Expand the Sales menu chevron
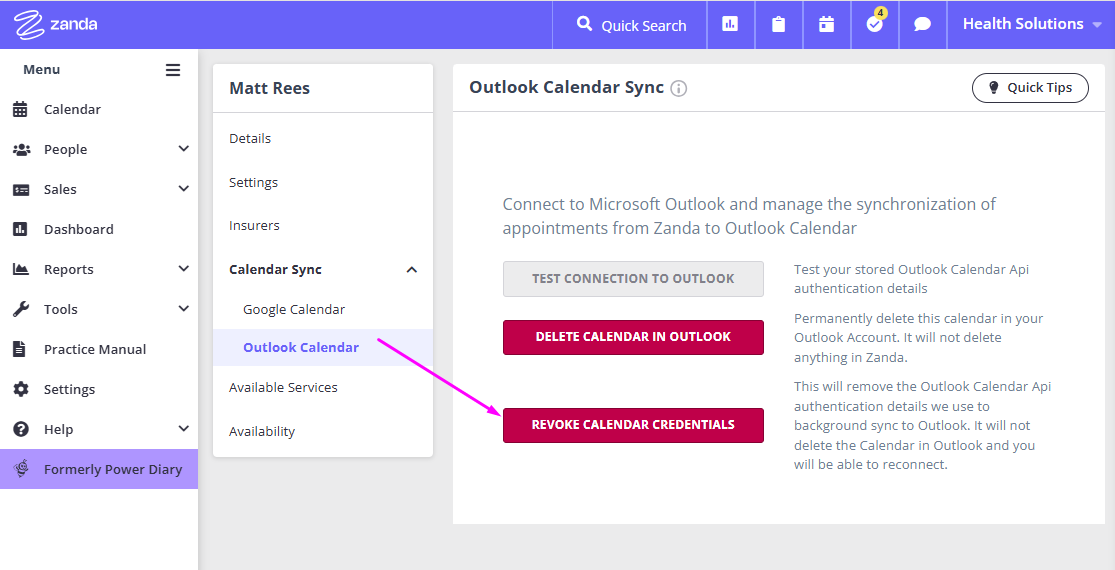1115x570 pixels. (183, 188)
